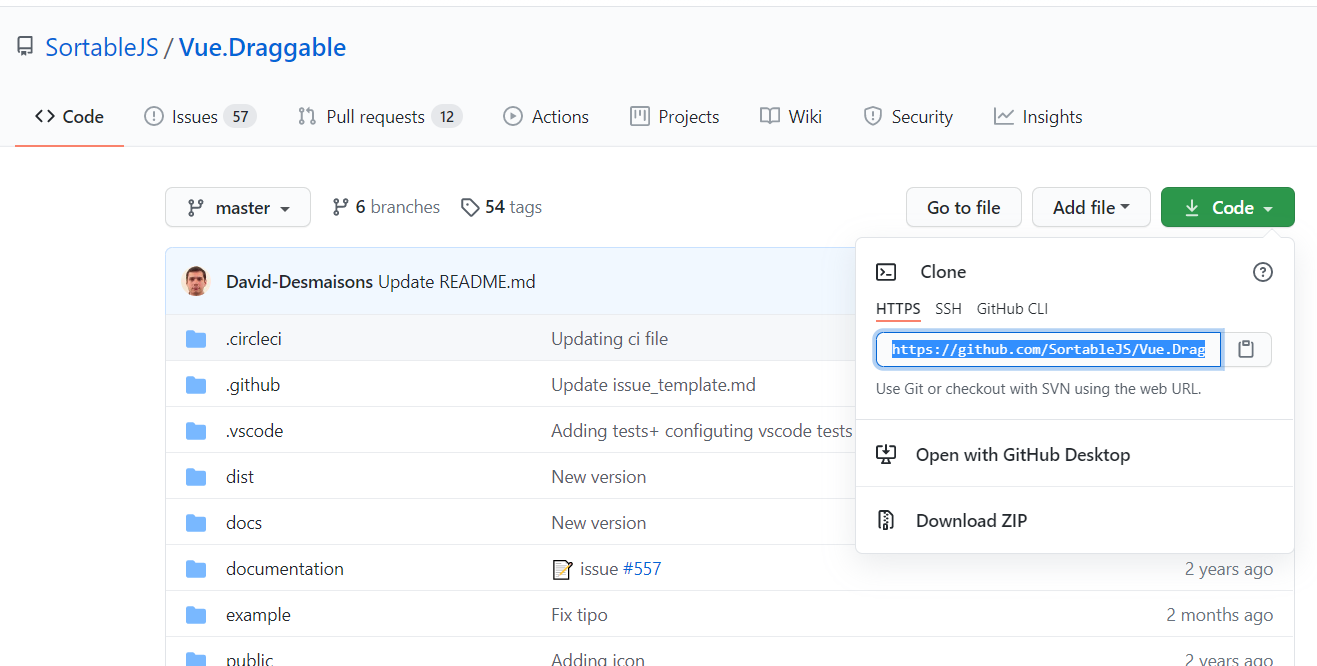Copy the clone URL with clipboard icon
Screen dimensions: 1317x666
tap(1246, 349)
